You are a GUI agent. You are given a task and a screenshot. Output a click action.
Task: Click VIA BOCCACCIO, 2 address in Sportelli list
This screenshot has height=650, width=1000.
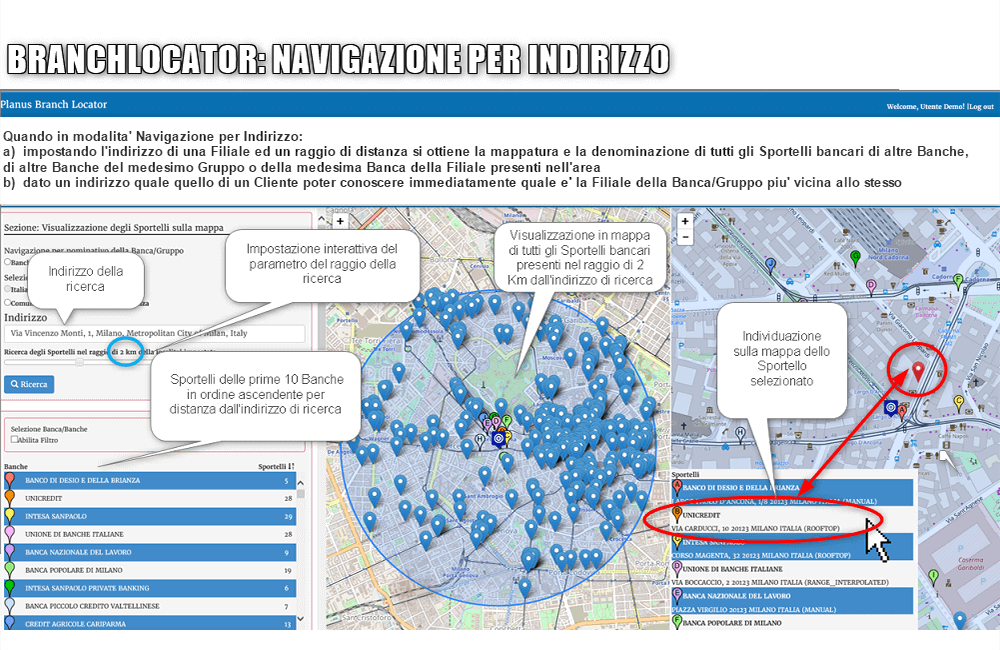click(780, 582)
